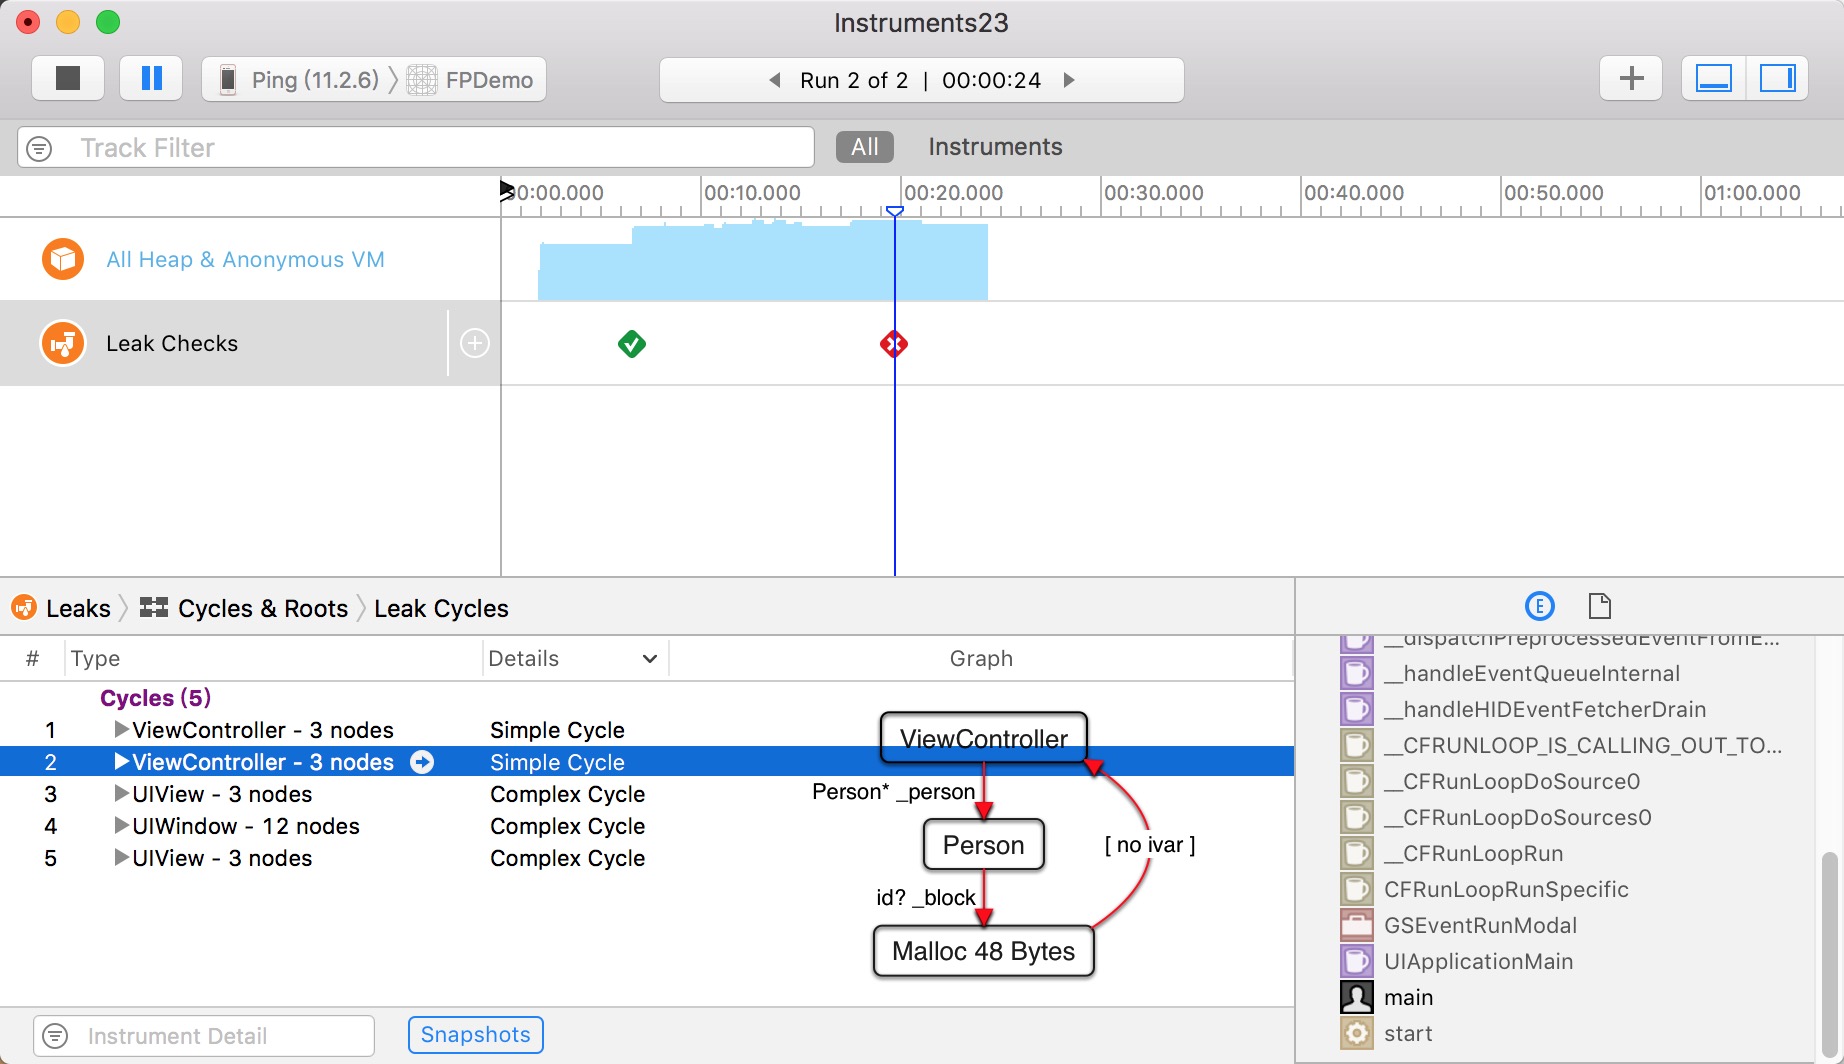Image resolution: width=1844 pixels, height=1064 pixels.
Task: Click the Snapshots button
Action: click(475, 1035)
